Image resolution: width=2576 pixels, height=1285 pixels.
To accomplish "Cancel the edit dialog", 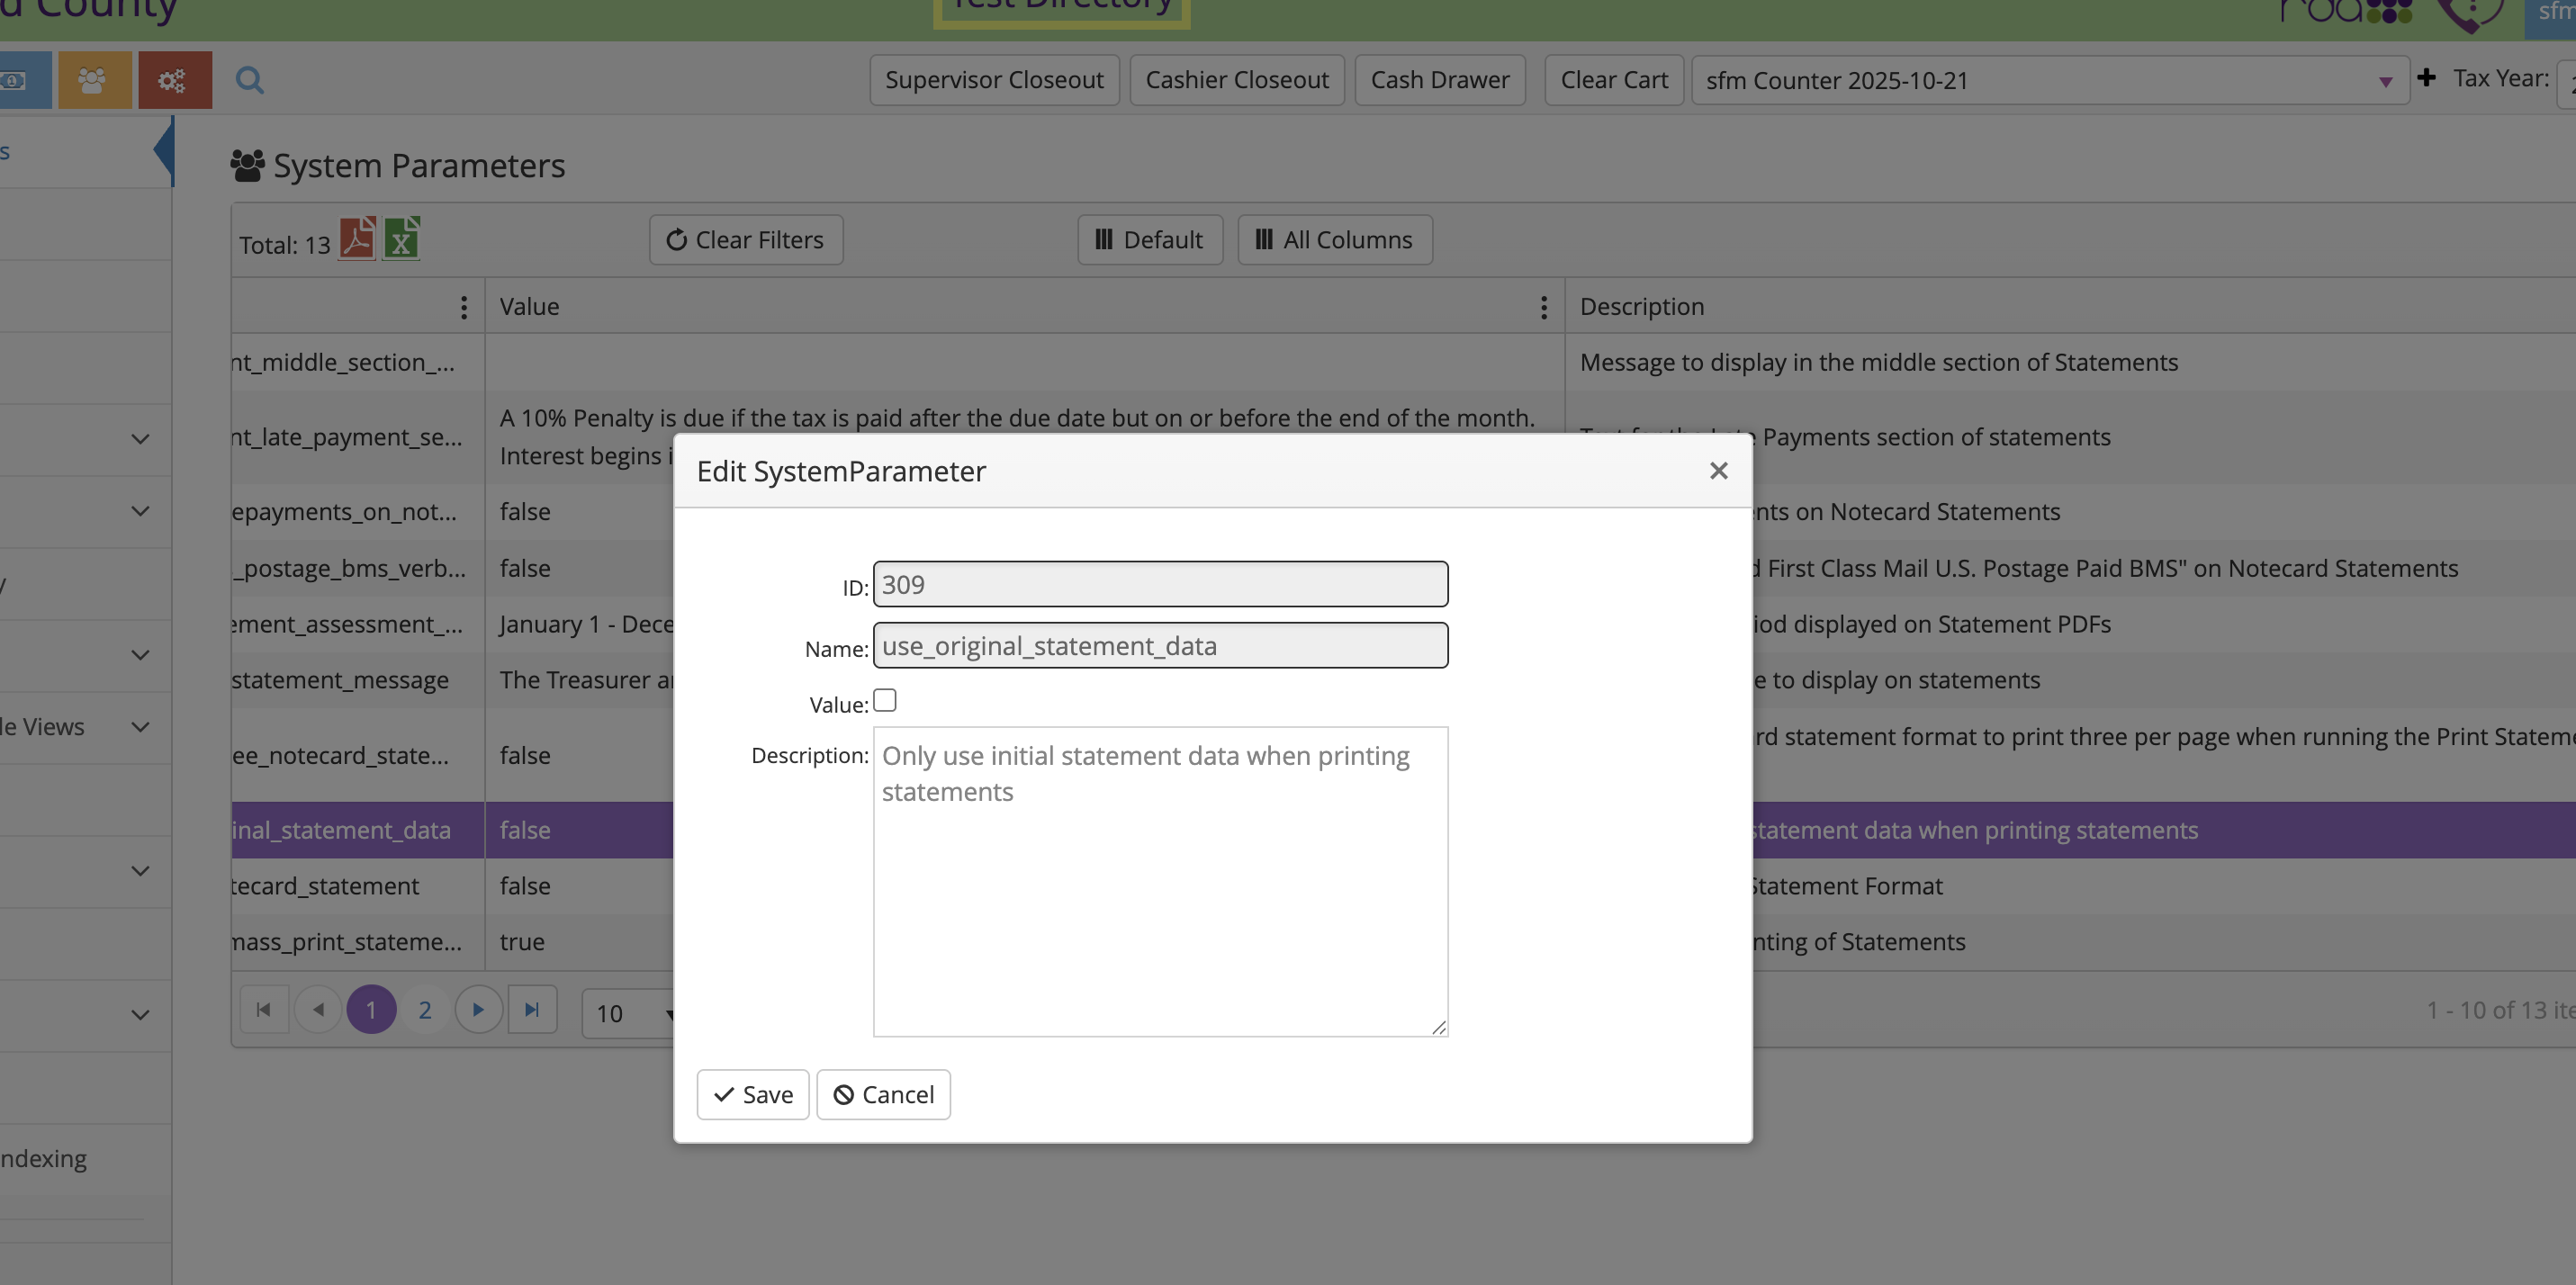I will click(883, 1095).
